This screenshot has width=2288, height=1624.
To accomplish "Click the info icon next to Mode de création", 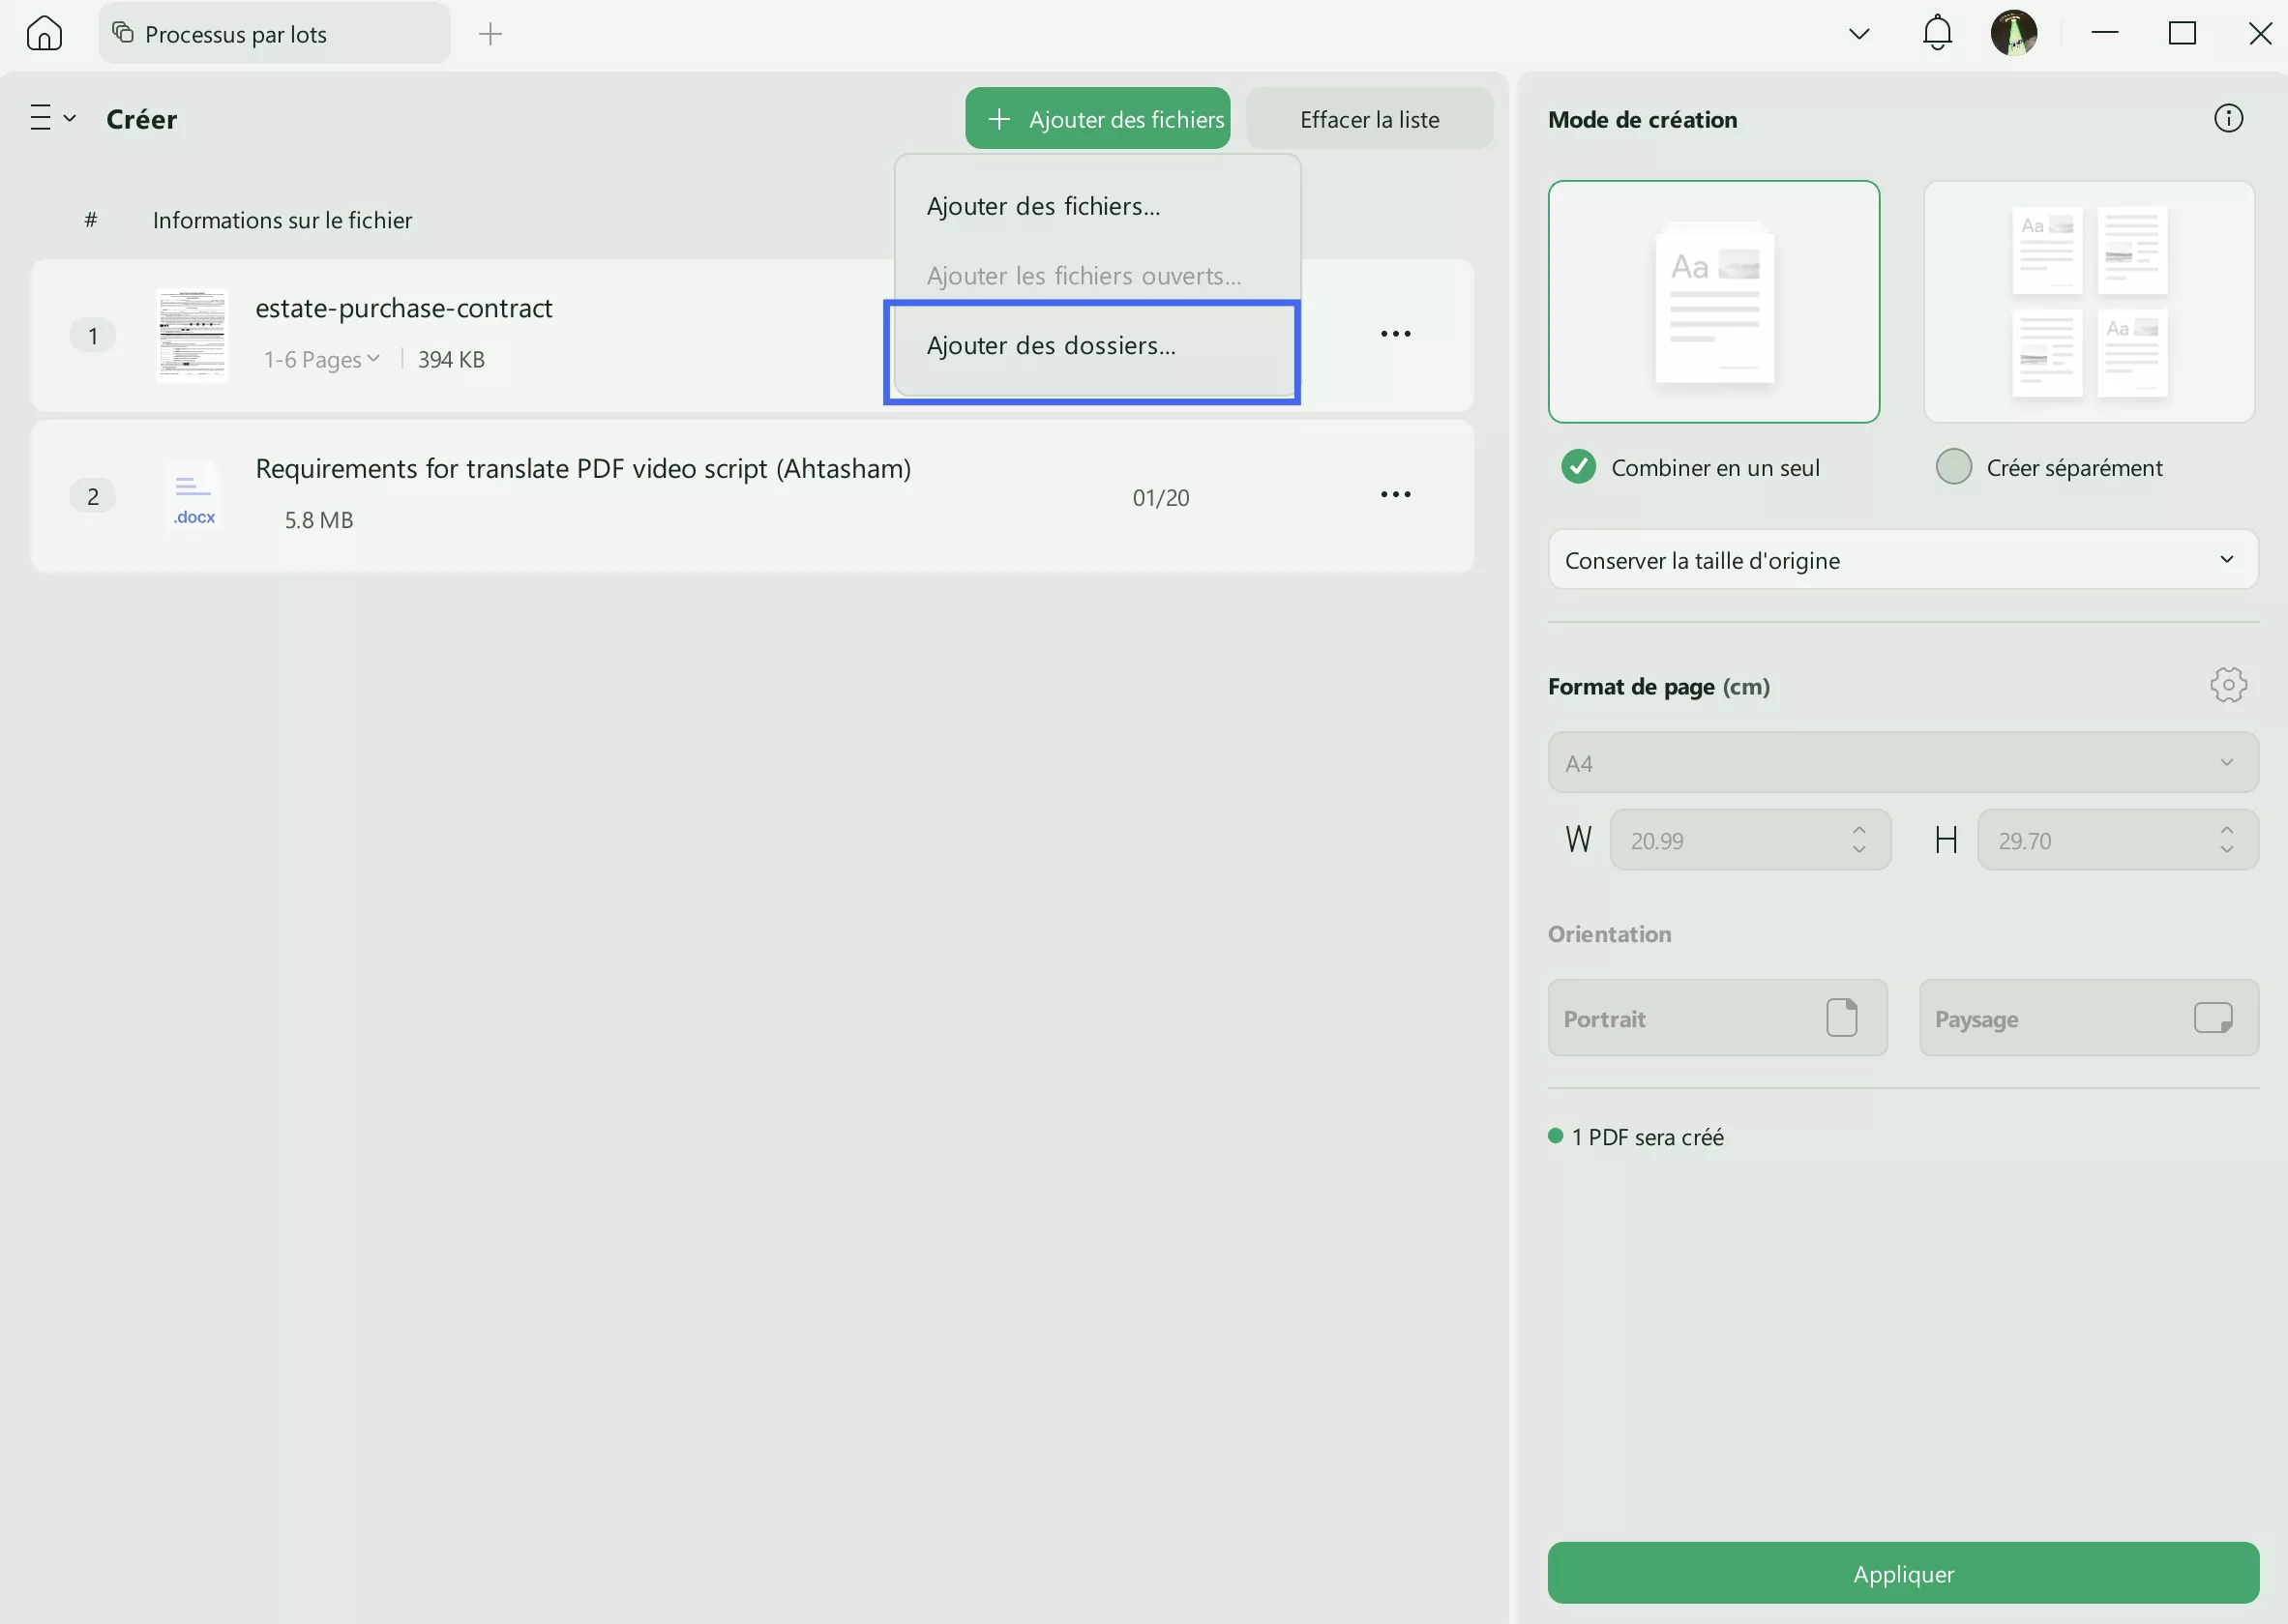I will (x=2229, y=118).
